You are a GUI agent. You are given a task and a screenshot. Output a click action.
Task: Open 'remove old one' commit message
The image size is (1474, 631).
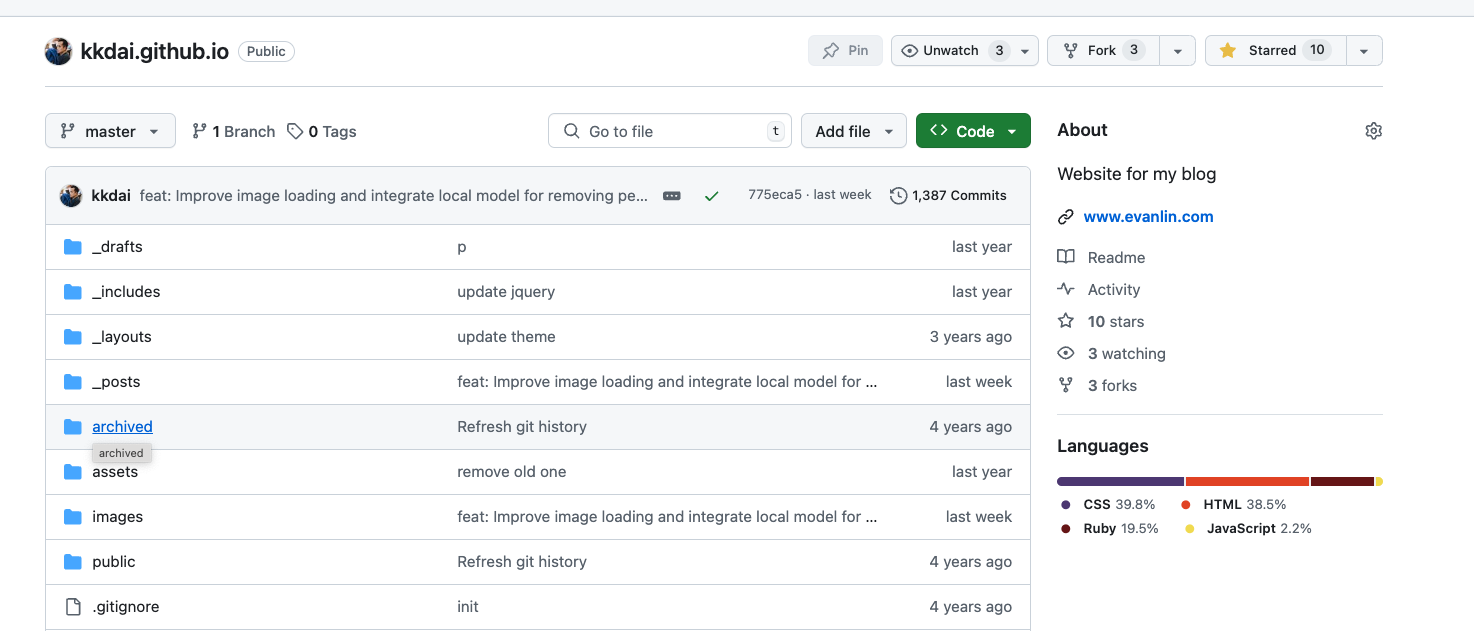tap(512, 472)
